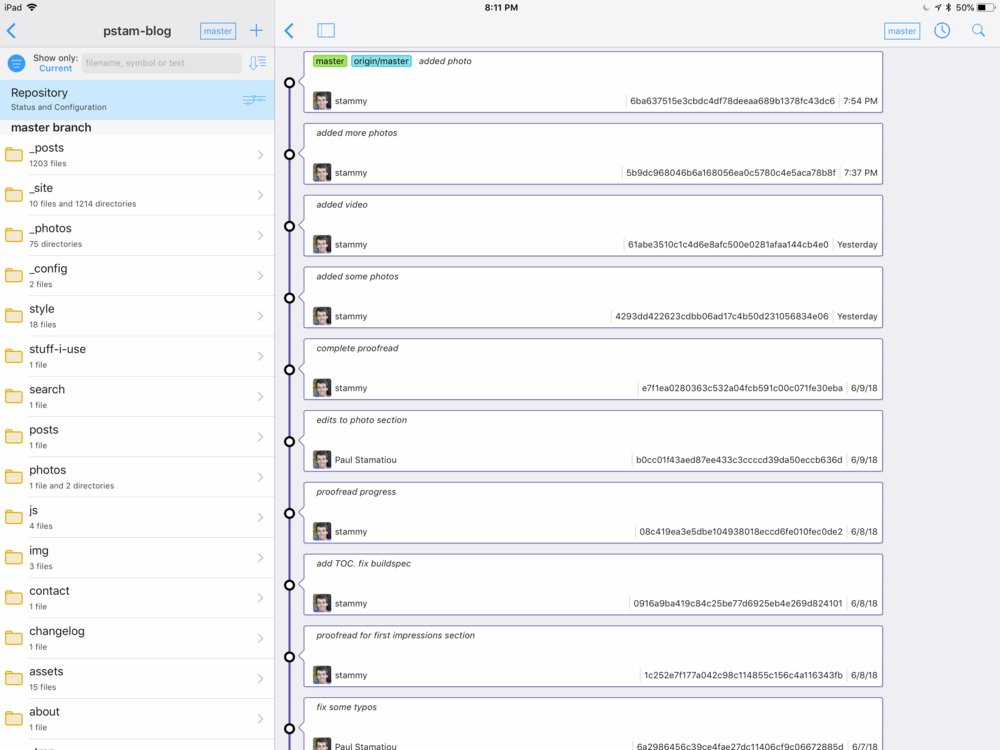Image resolution: width=1000 pixels, height=750 pixels.
Task: Tap the sort order icon next to the search field
Action: pos(257,63)
